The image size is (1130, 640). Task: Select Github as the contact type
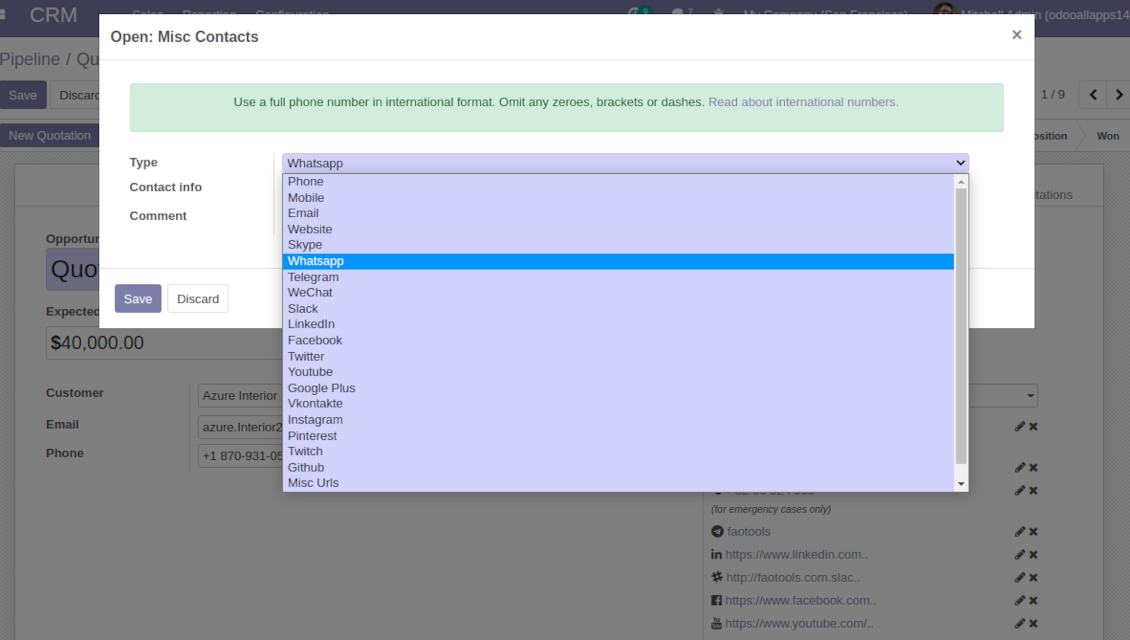point(618,467)
